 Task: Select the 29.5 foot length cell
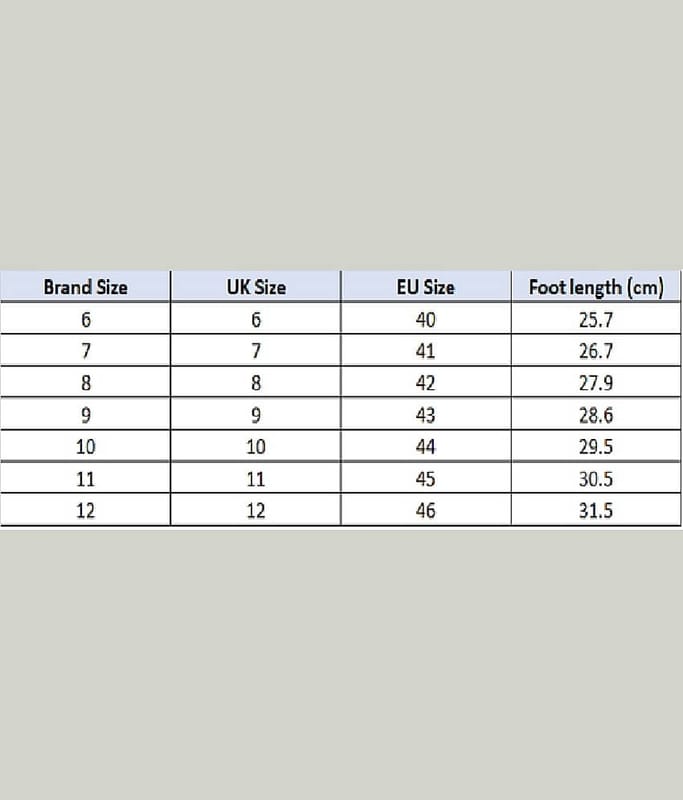point(596,447)
